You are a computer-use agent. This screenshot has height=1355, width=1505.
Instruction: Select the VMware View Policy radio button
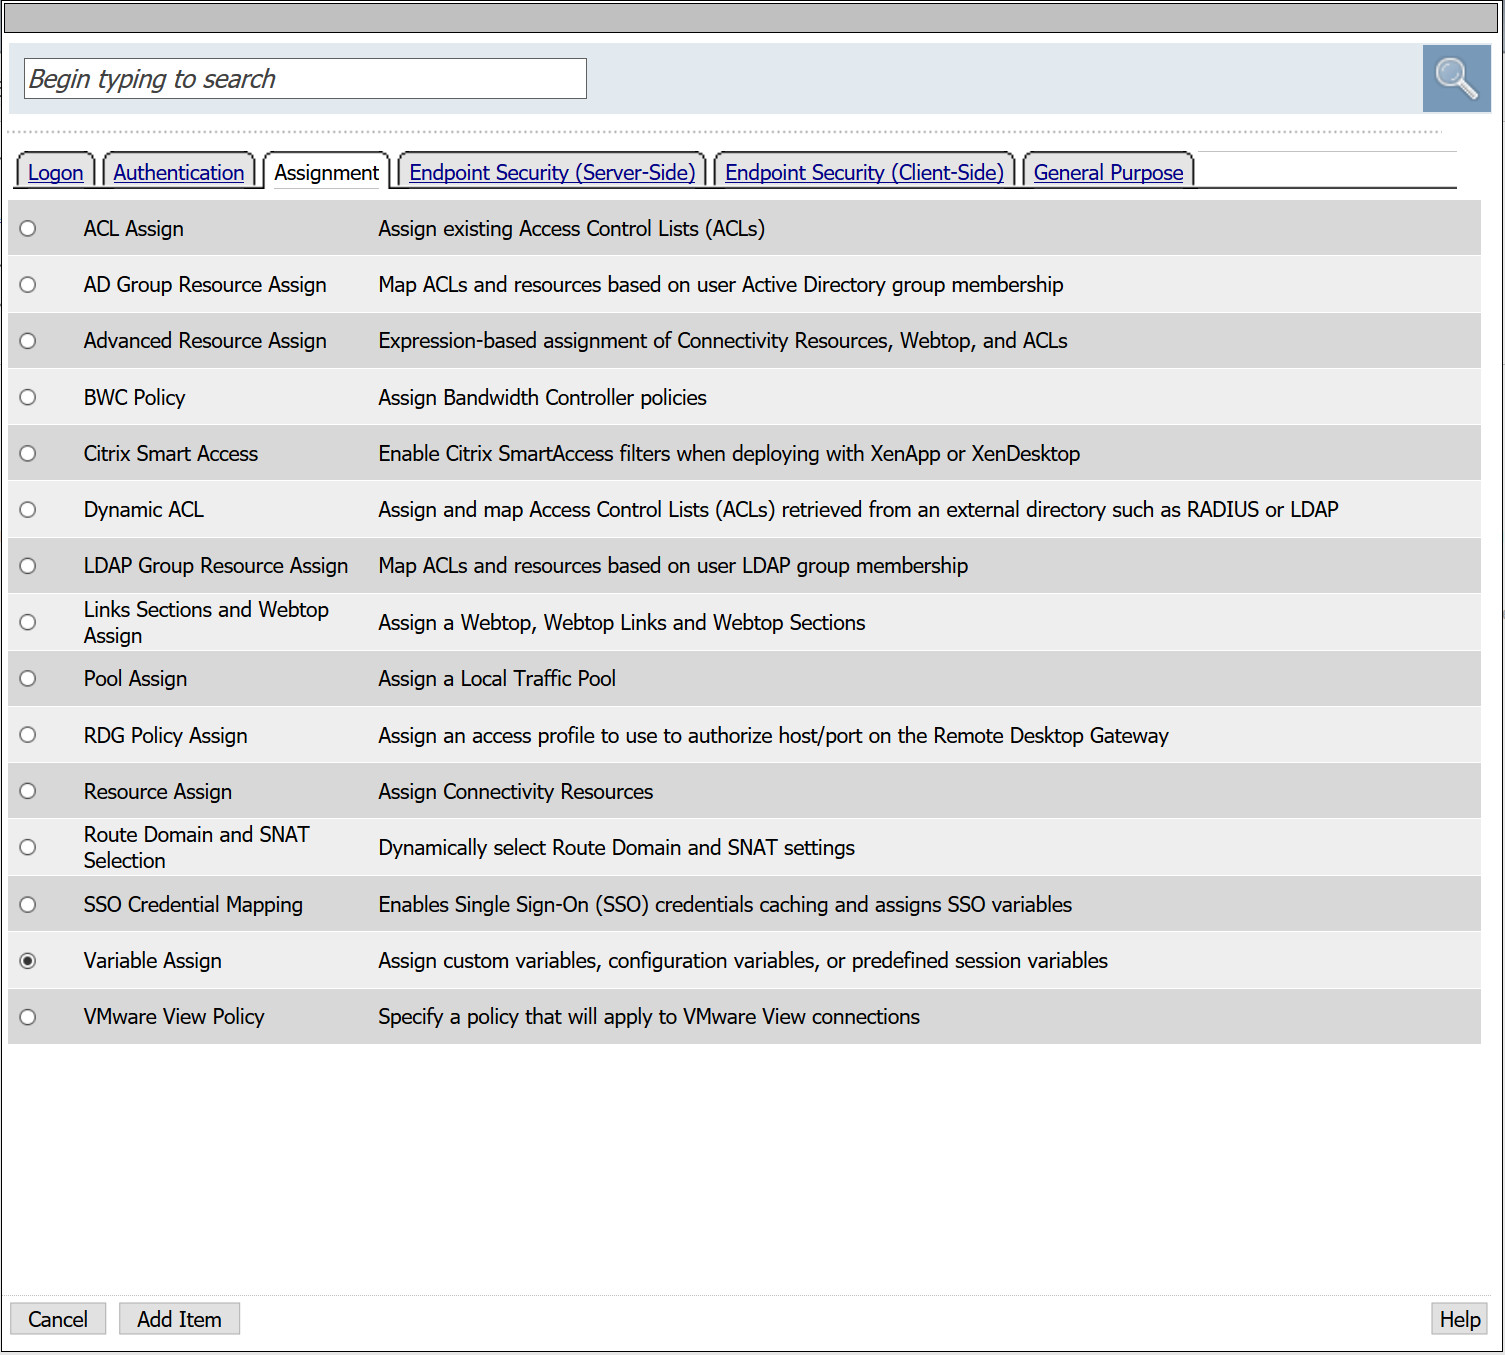28,1017
